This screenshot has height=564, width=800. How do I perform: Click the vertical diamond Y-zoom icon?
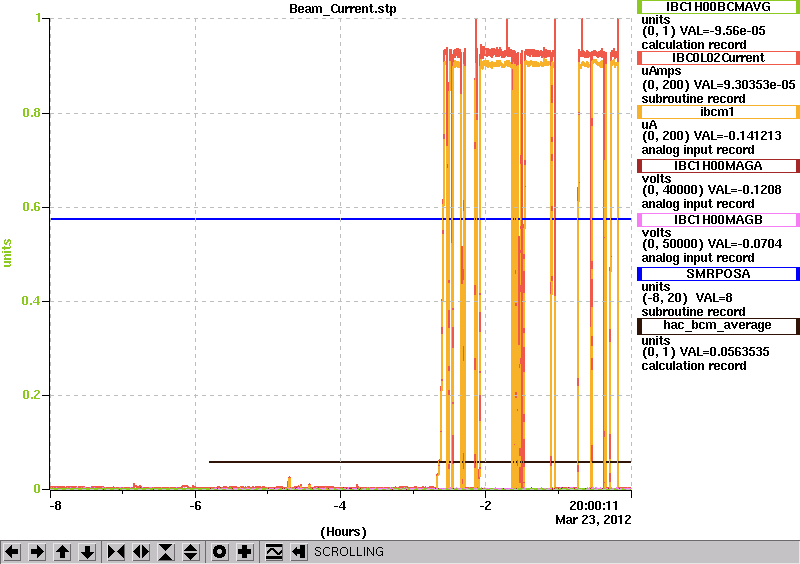[191, 552]
